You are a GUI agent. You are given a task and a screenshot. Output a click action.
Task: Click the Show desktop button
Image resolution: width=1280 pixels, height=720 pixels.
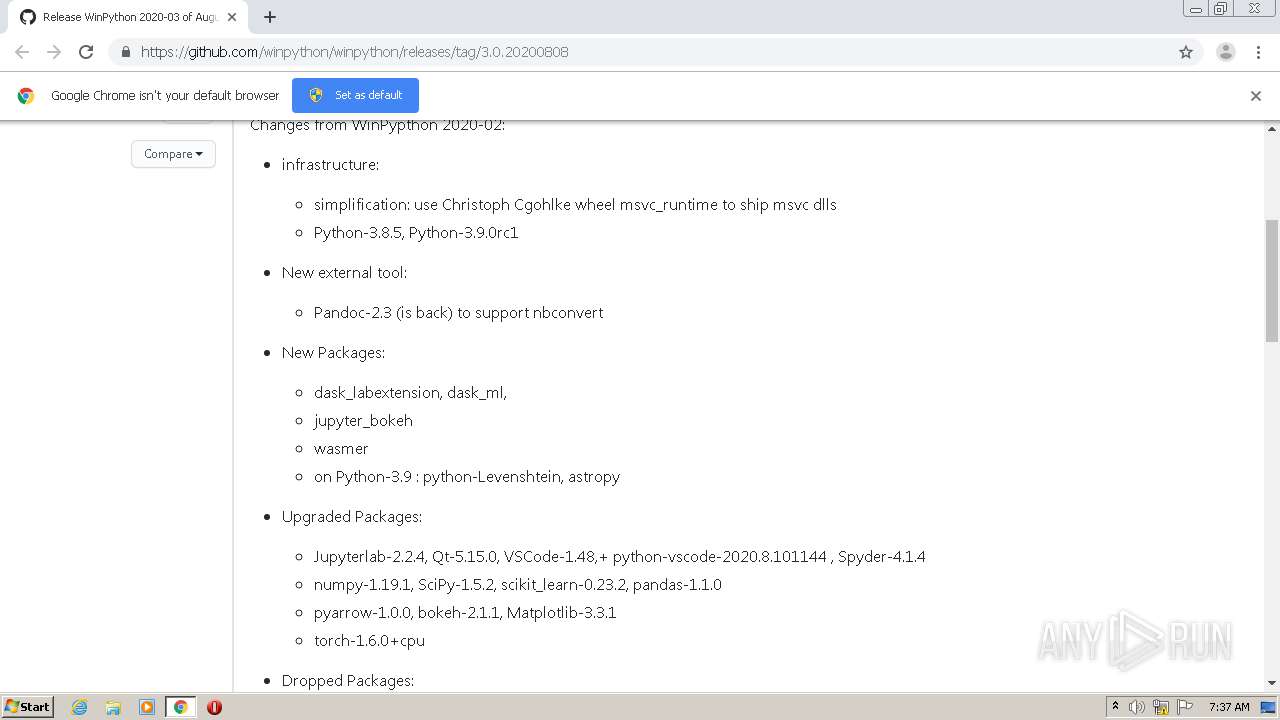1269,707
